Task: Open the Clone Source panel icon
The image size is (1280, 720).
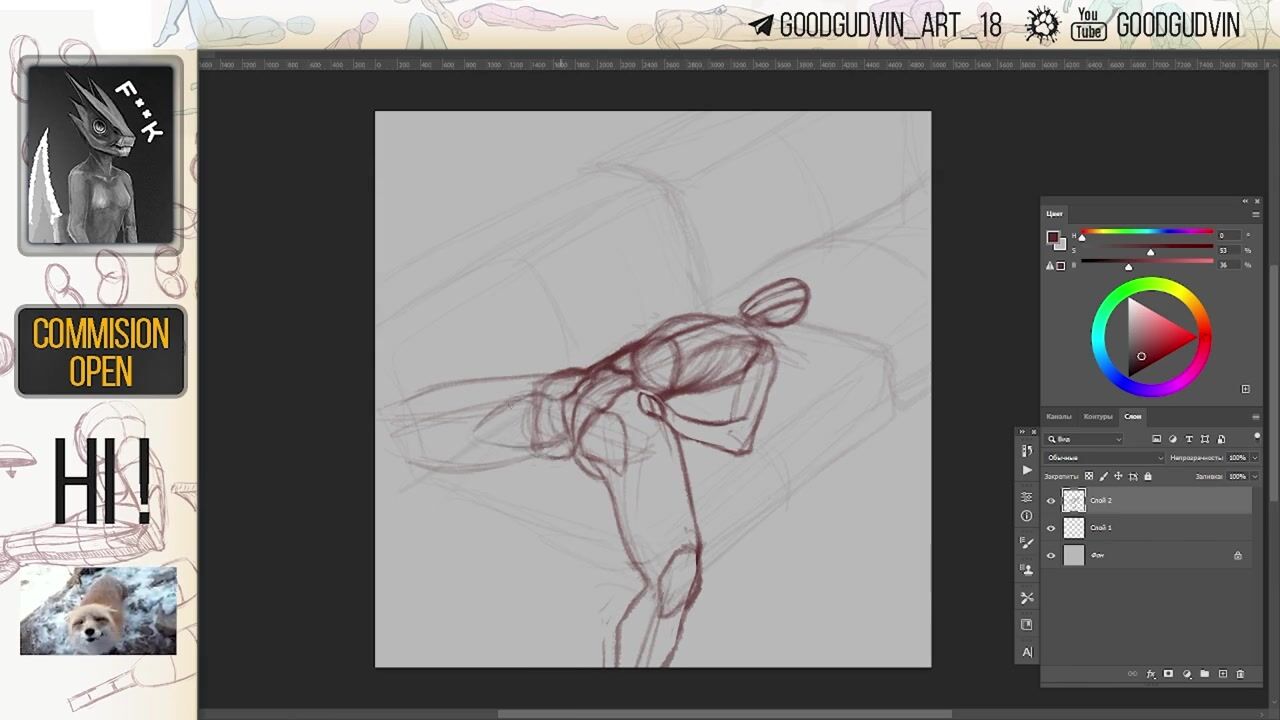Action: coord(1026,570)
